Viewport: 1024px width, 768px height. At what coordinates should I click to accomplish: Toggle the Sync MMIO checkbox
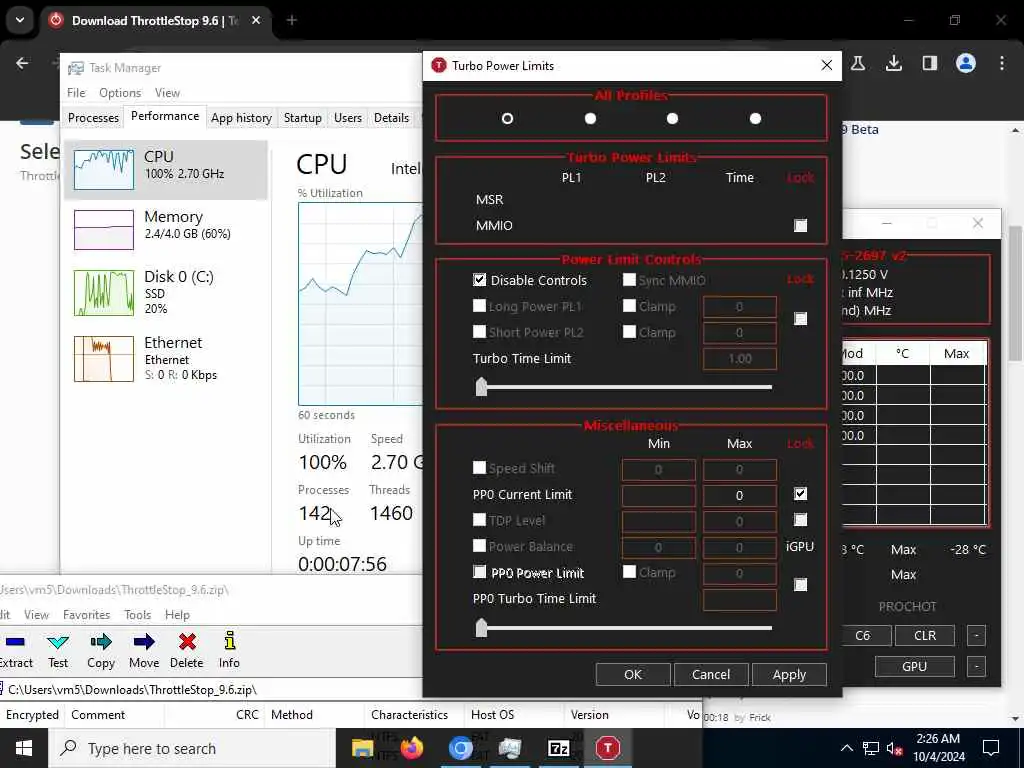(x=629, y=280)
